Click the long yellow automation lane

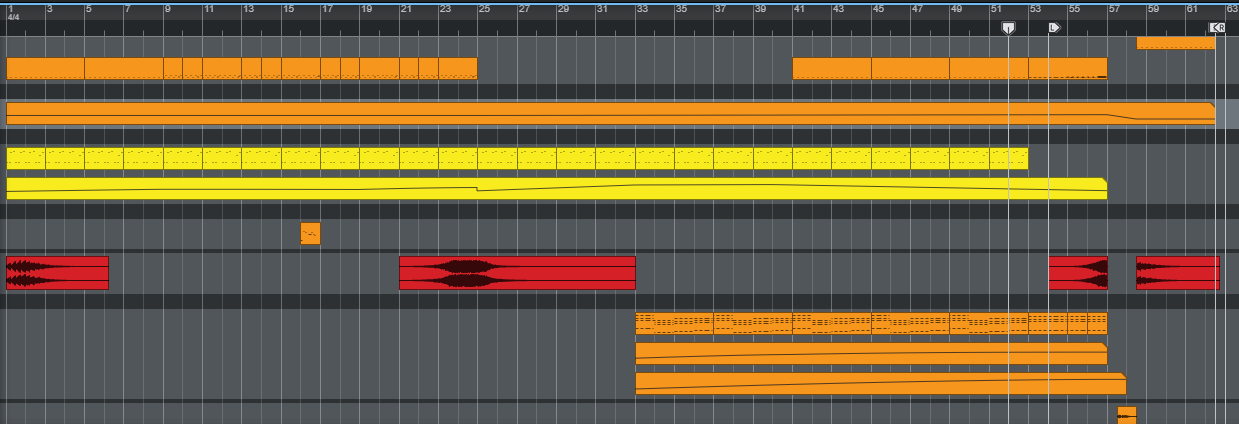point(555,188)
